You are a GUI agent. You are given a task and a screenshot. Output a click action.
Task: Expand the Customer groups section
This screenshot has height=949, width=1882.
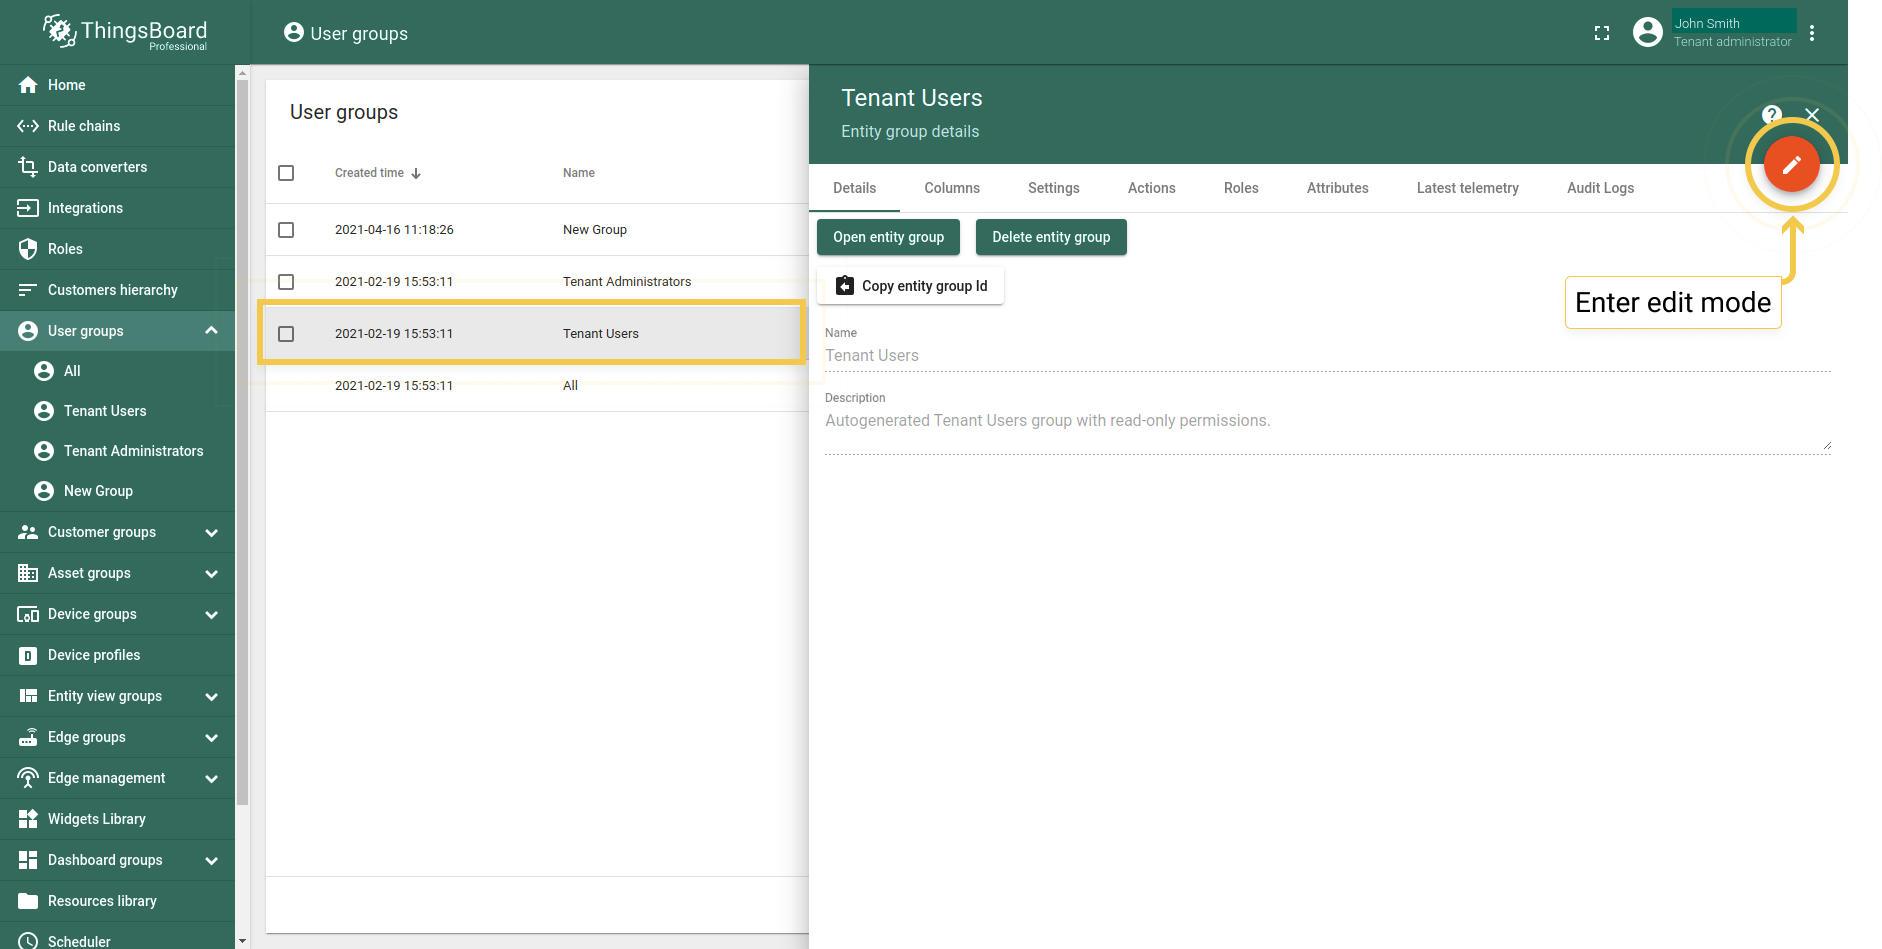point(211,533)
